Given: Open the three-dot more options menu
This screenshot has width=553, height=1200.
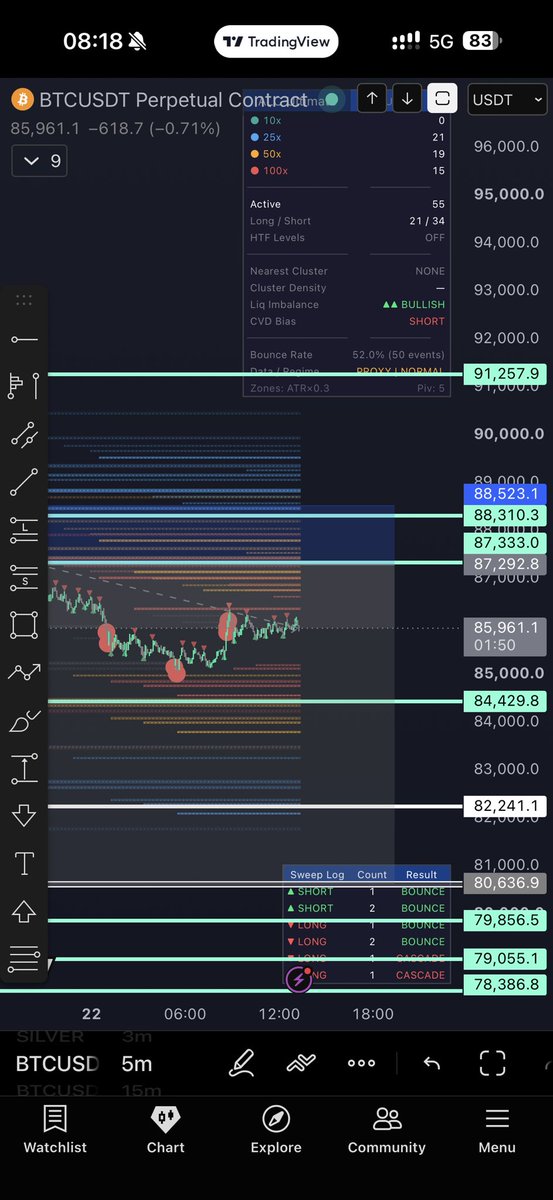Looking at the screenshot, I should coord(361,1063).
